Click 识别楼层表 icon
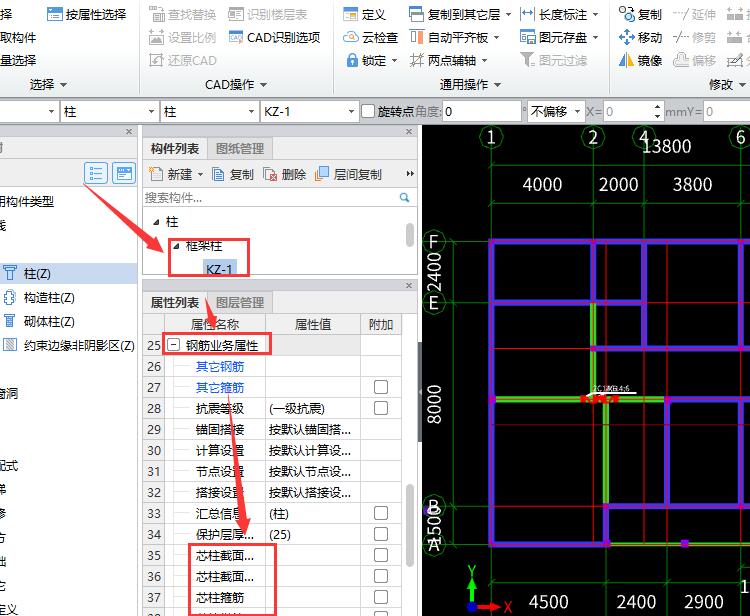The height and width of the screenshot is (616, 750). pos(236,14)
